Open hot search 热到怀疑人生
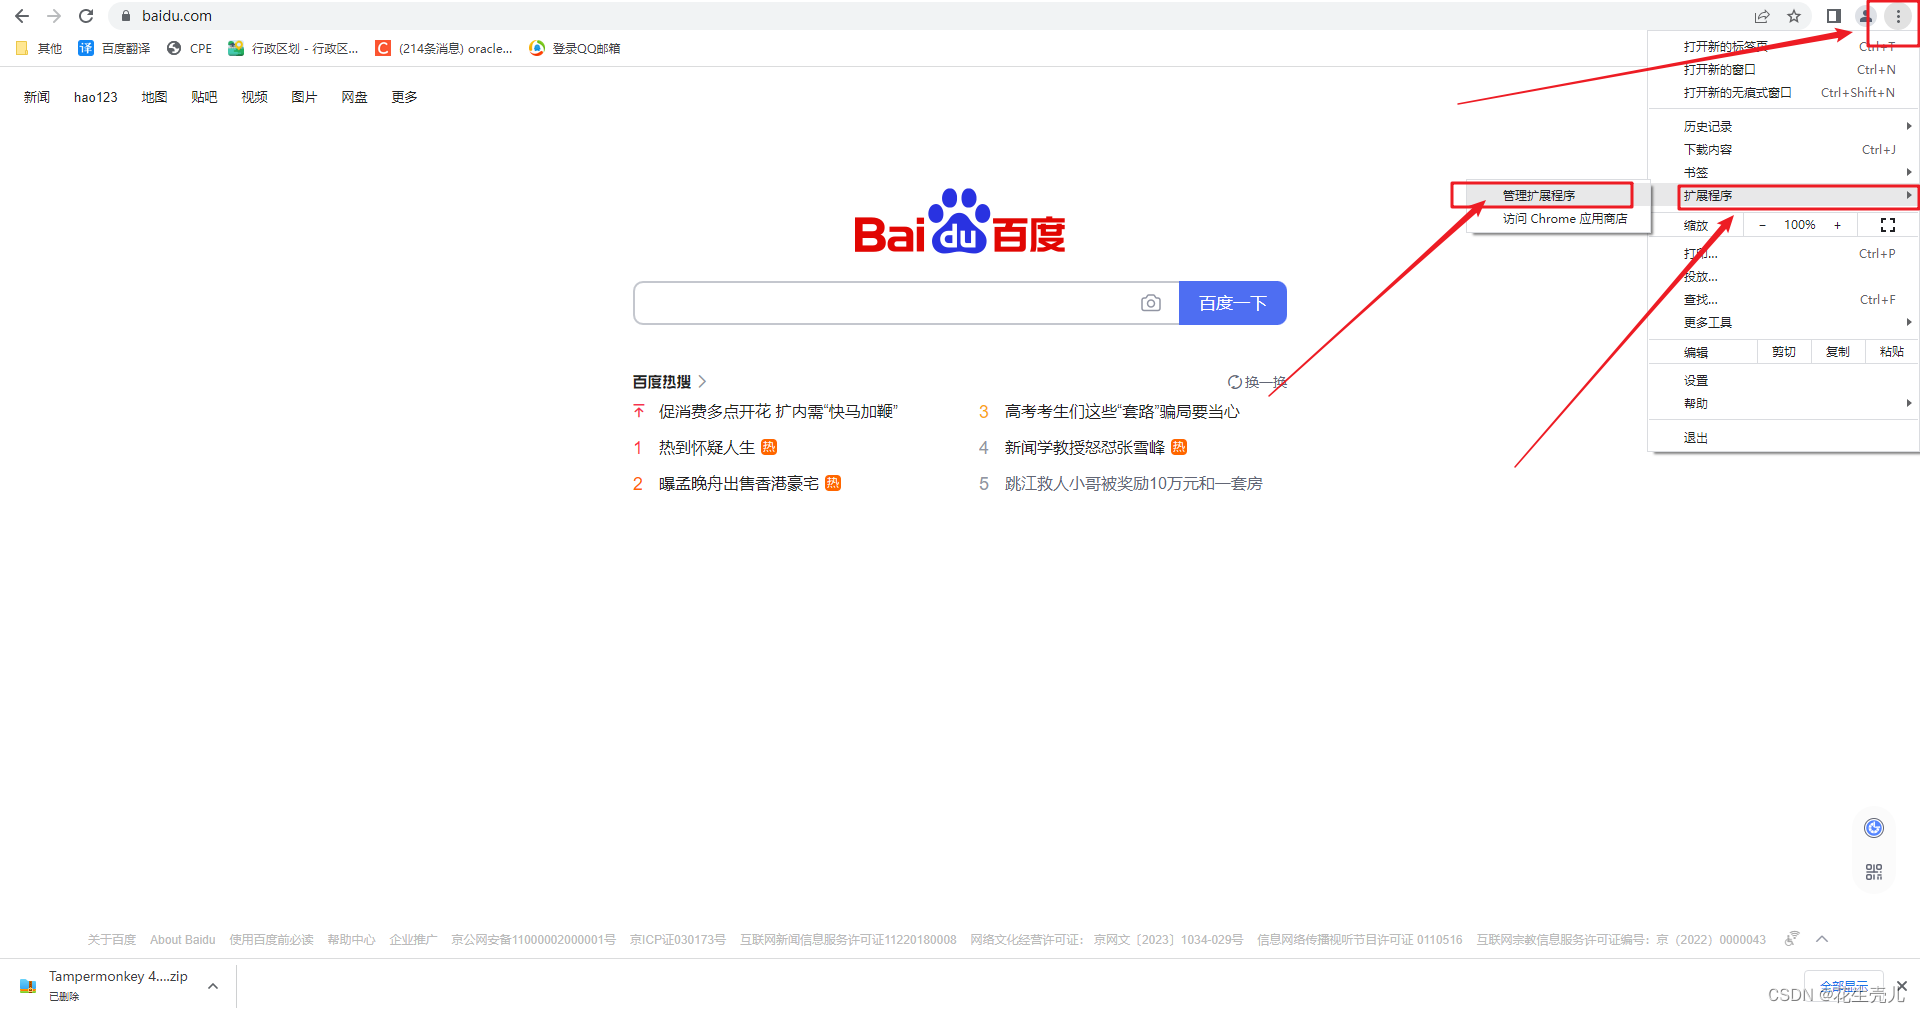The height and width of the screenshot is (1013, 1920). 707,448
